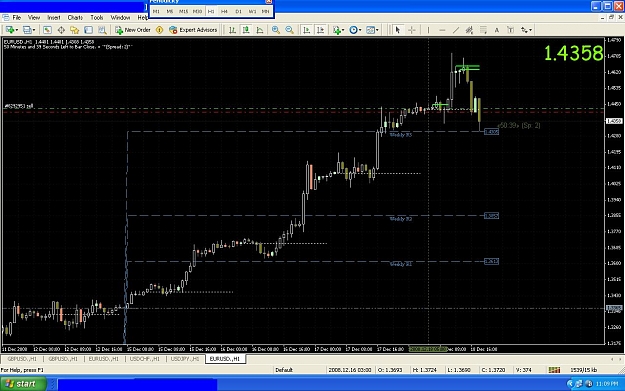This screenshot has height=391, width=625.
Task: Select the text A drawing tool
Action: [497, 30]
